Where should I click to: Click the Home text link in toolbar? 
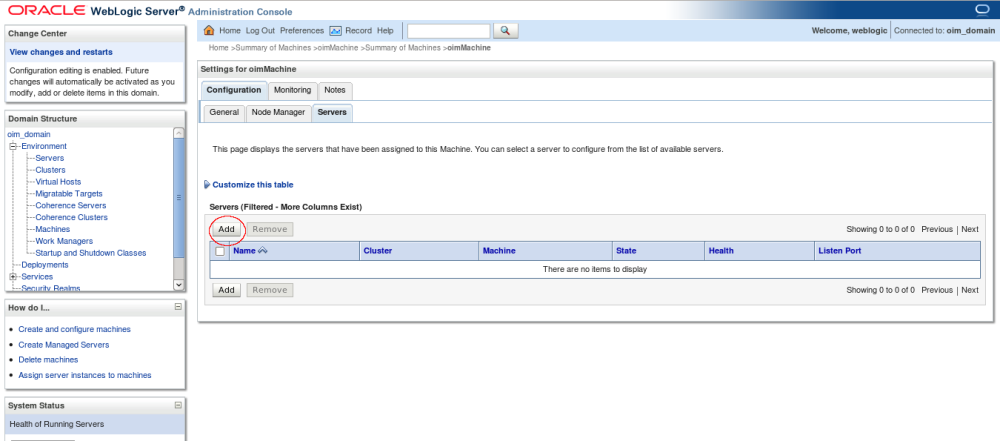click(x=230, y=31)
